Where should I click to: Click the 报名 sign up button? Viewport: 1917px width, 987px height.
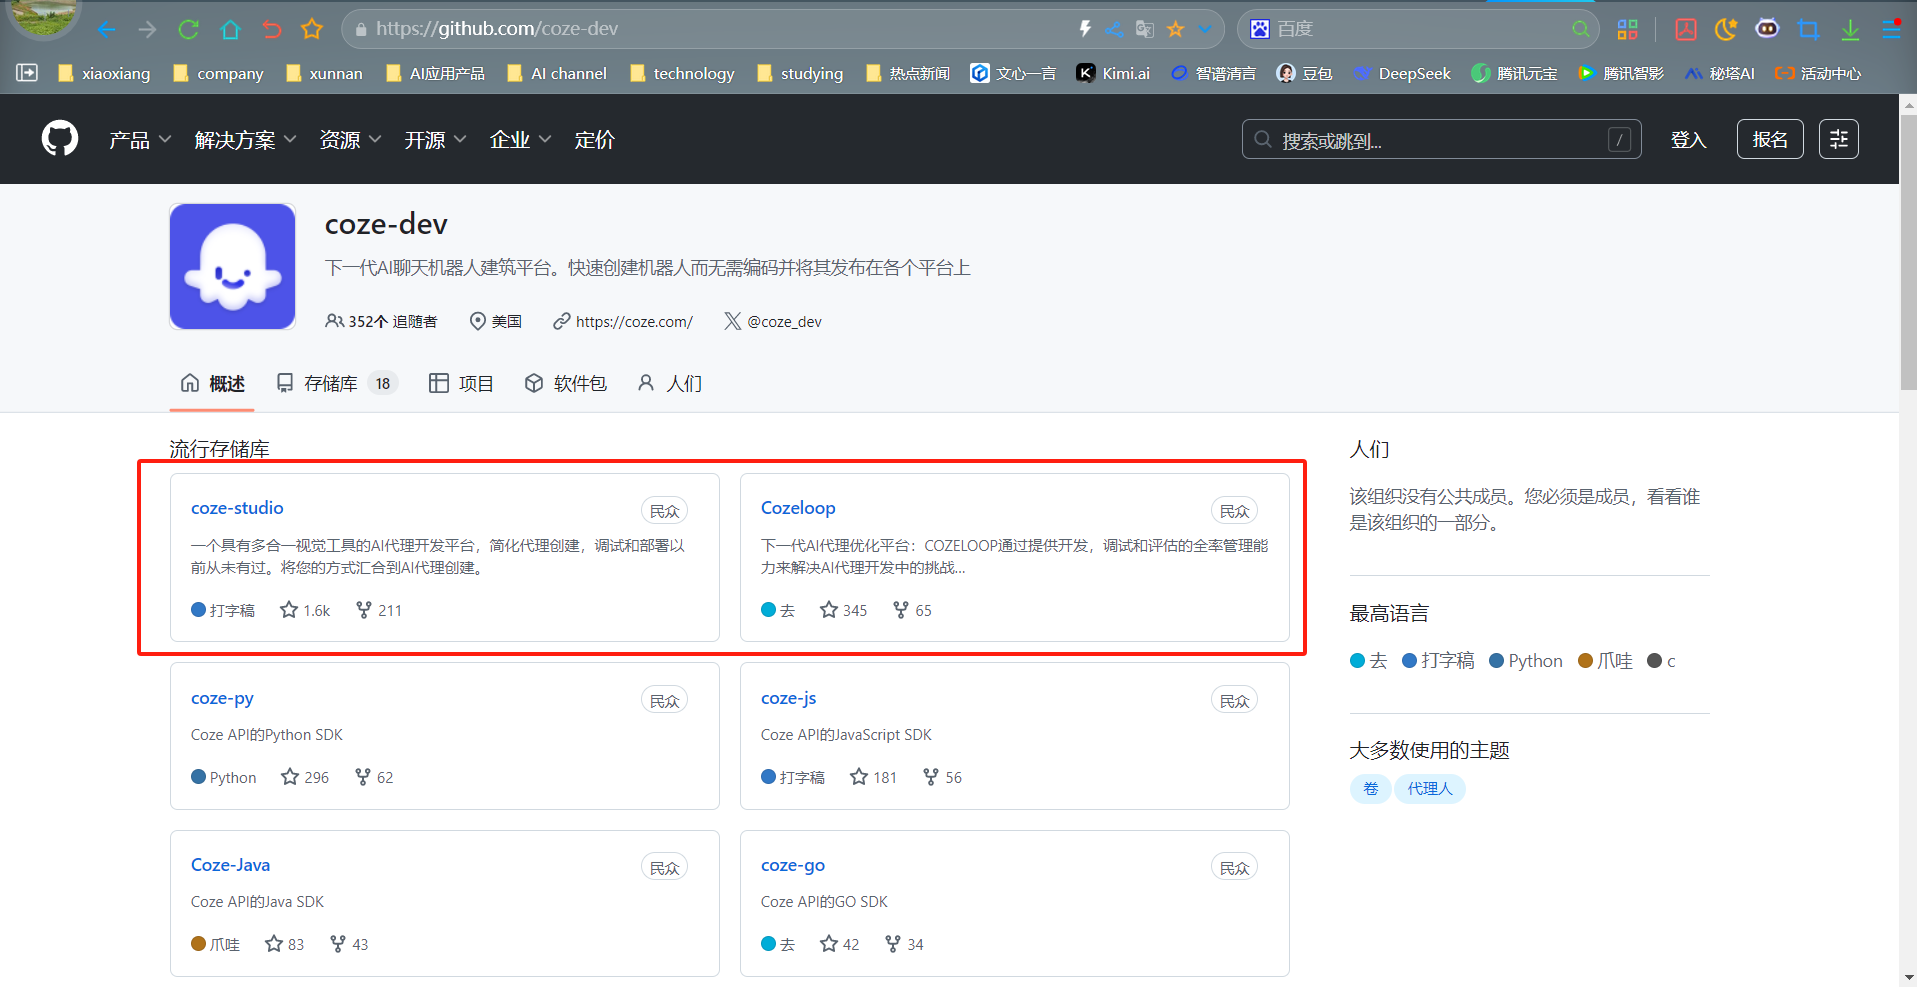click(1770, 139)
